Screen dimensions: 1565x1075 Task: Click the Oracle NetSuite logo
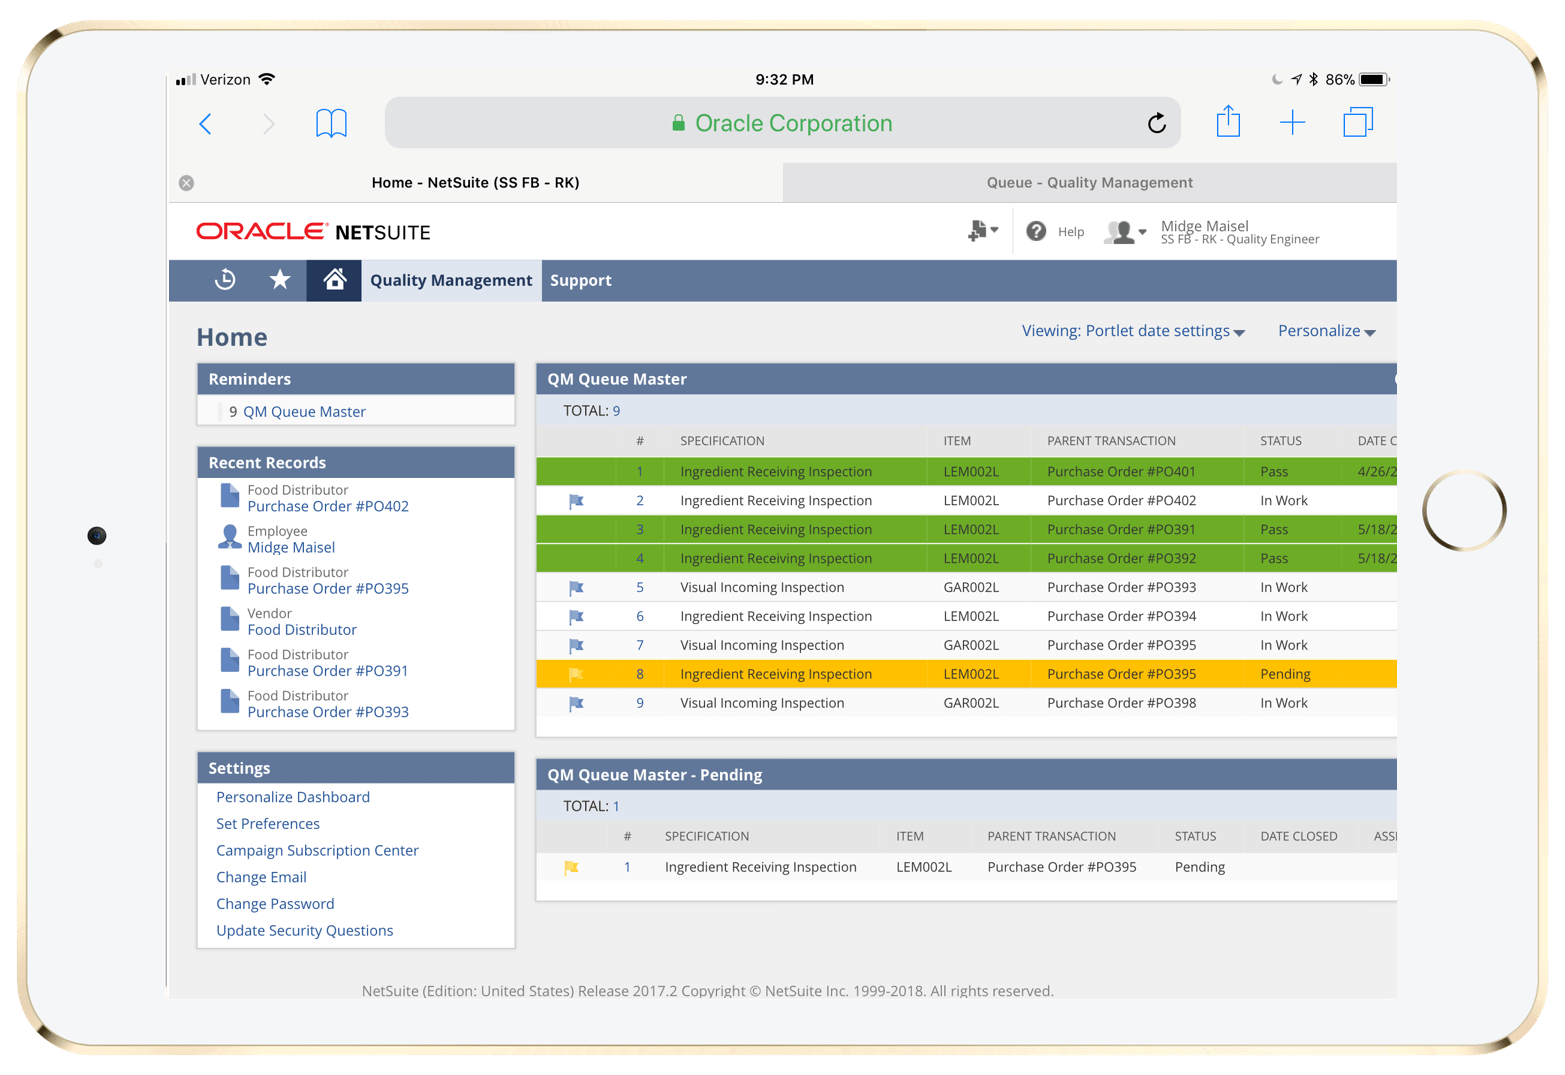pos(313,232)
